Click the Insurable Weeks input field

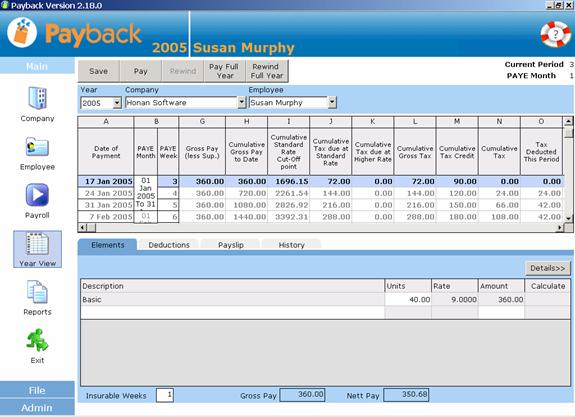(165, 395)
